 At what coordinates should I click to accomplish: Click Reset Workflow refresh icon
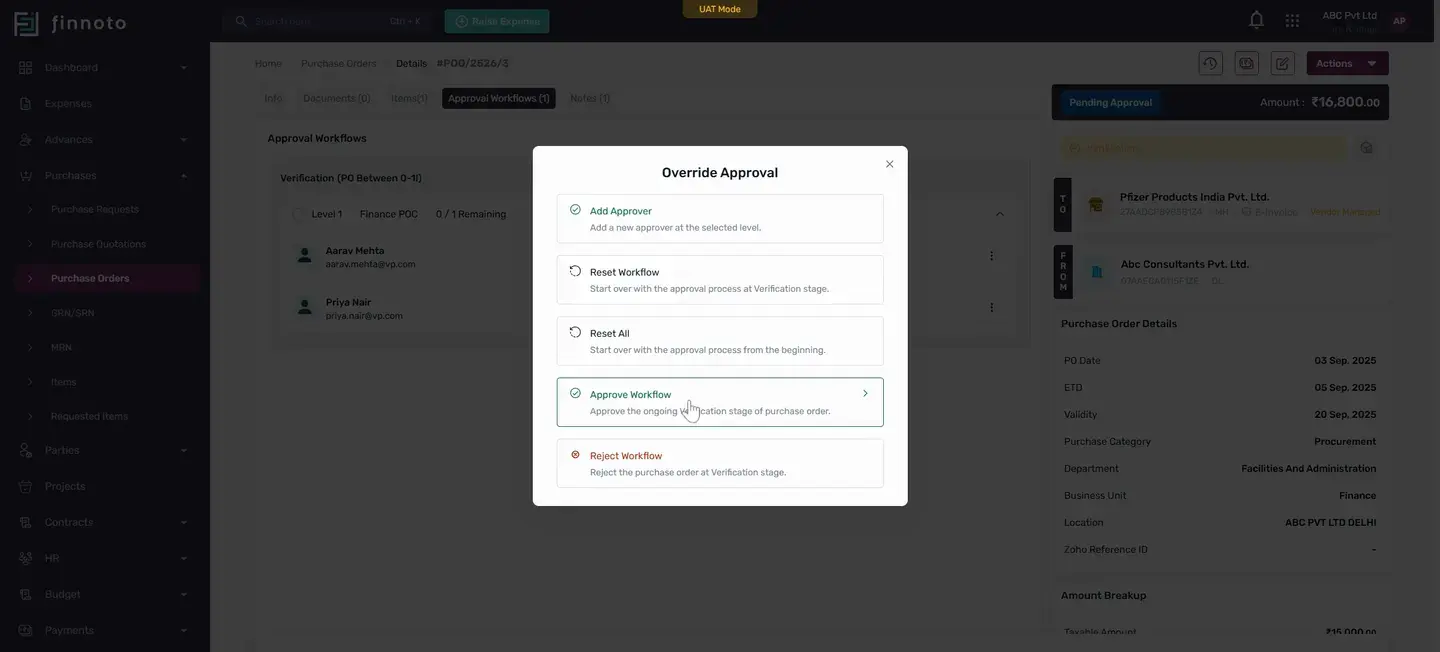575,271
